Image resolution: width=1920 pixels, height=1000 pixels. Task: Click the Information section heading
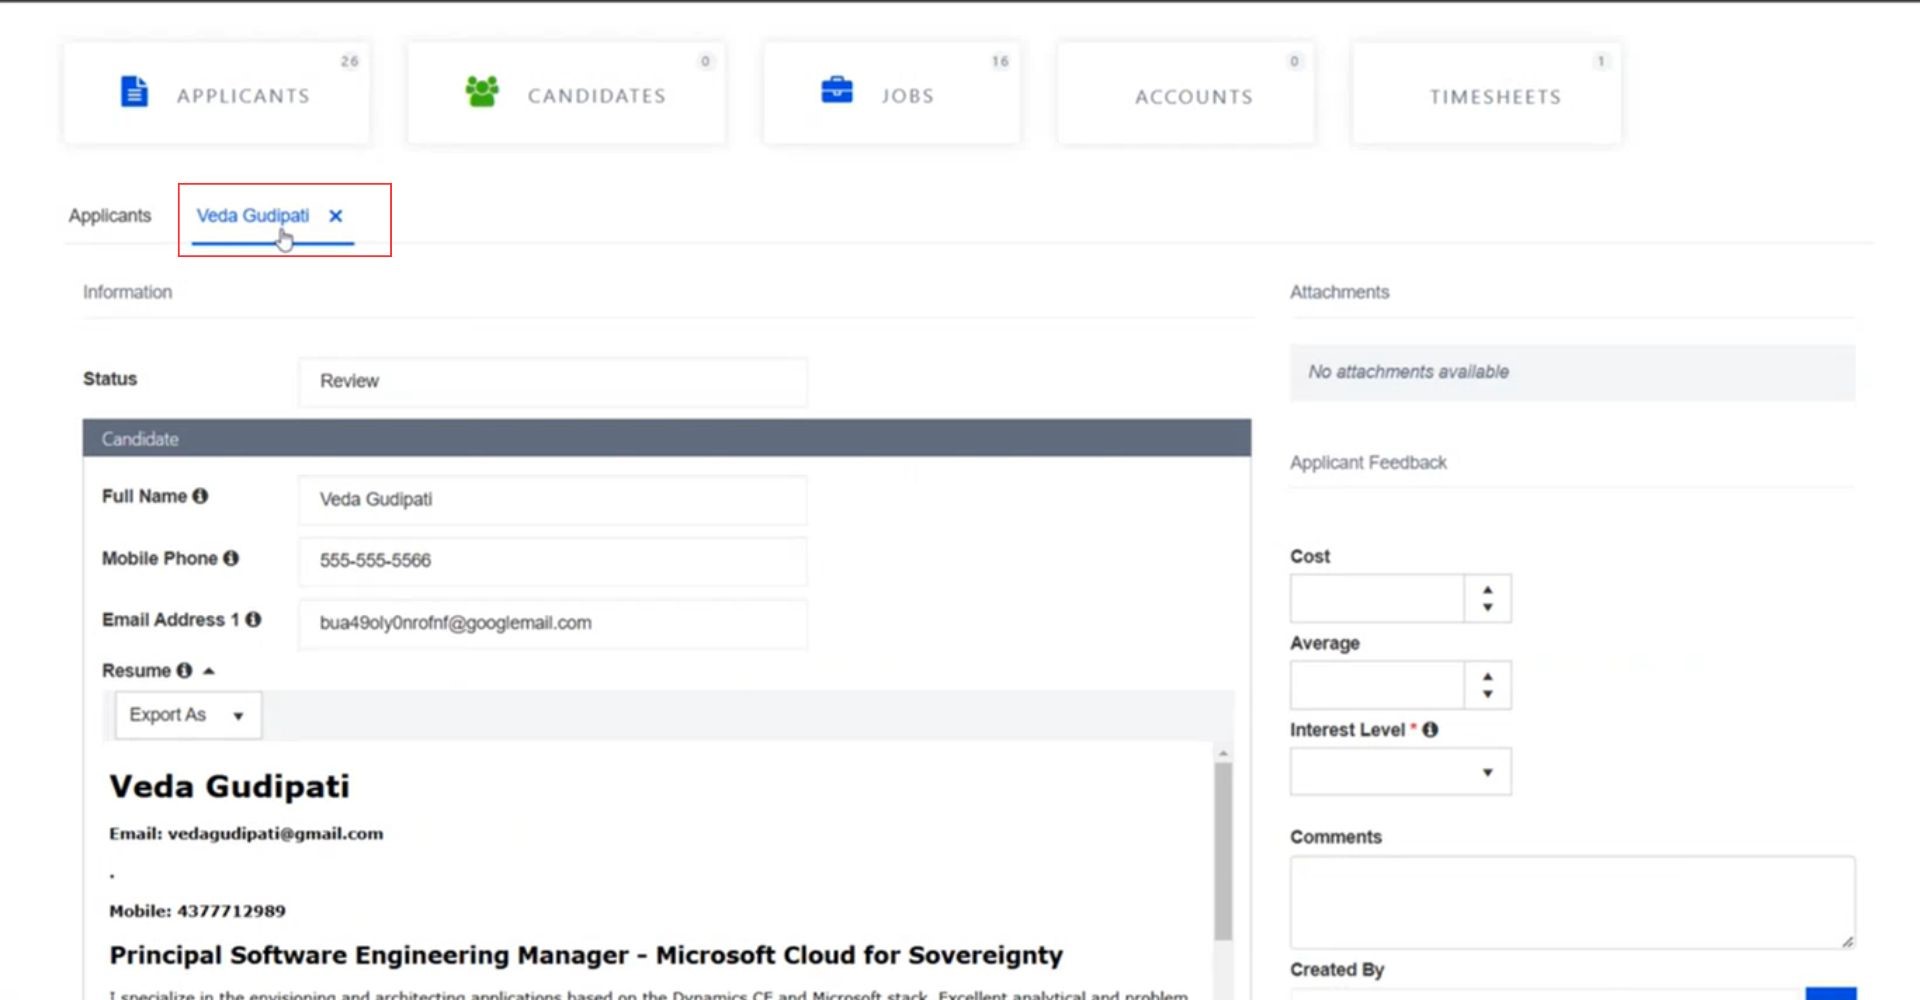[127, 292]
